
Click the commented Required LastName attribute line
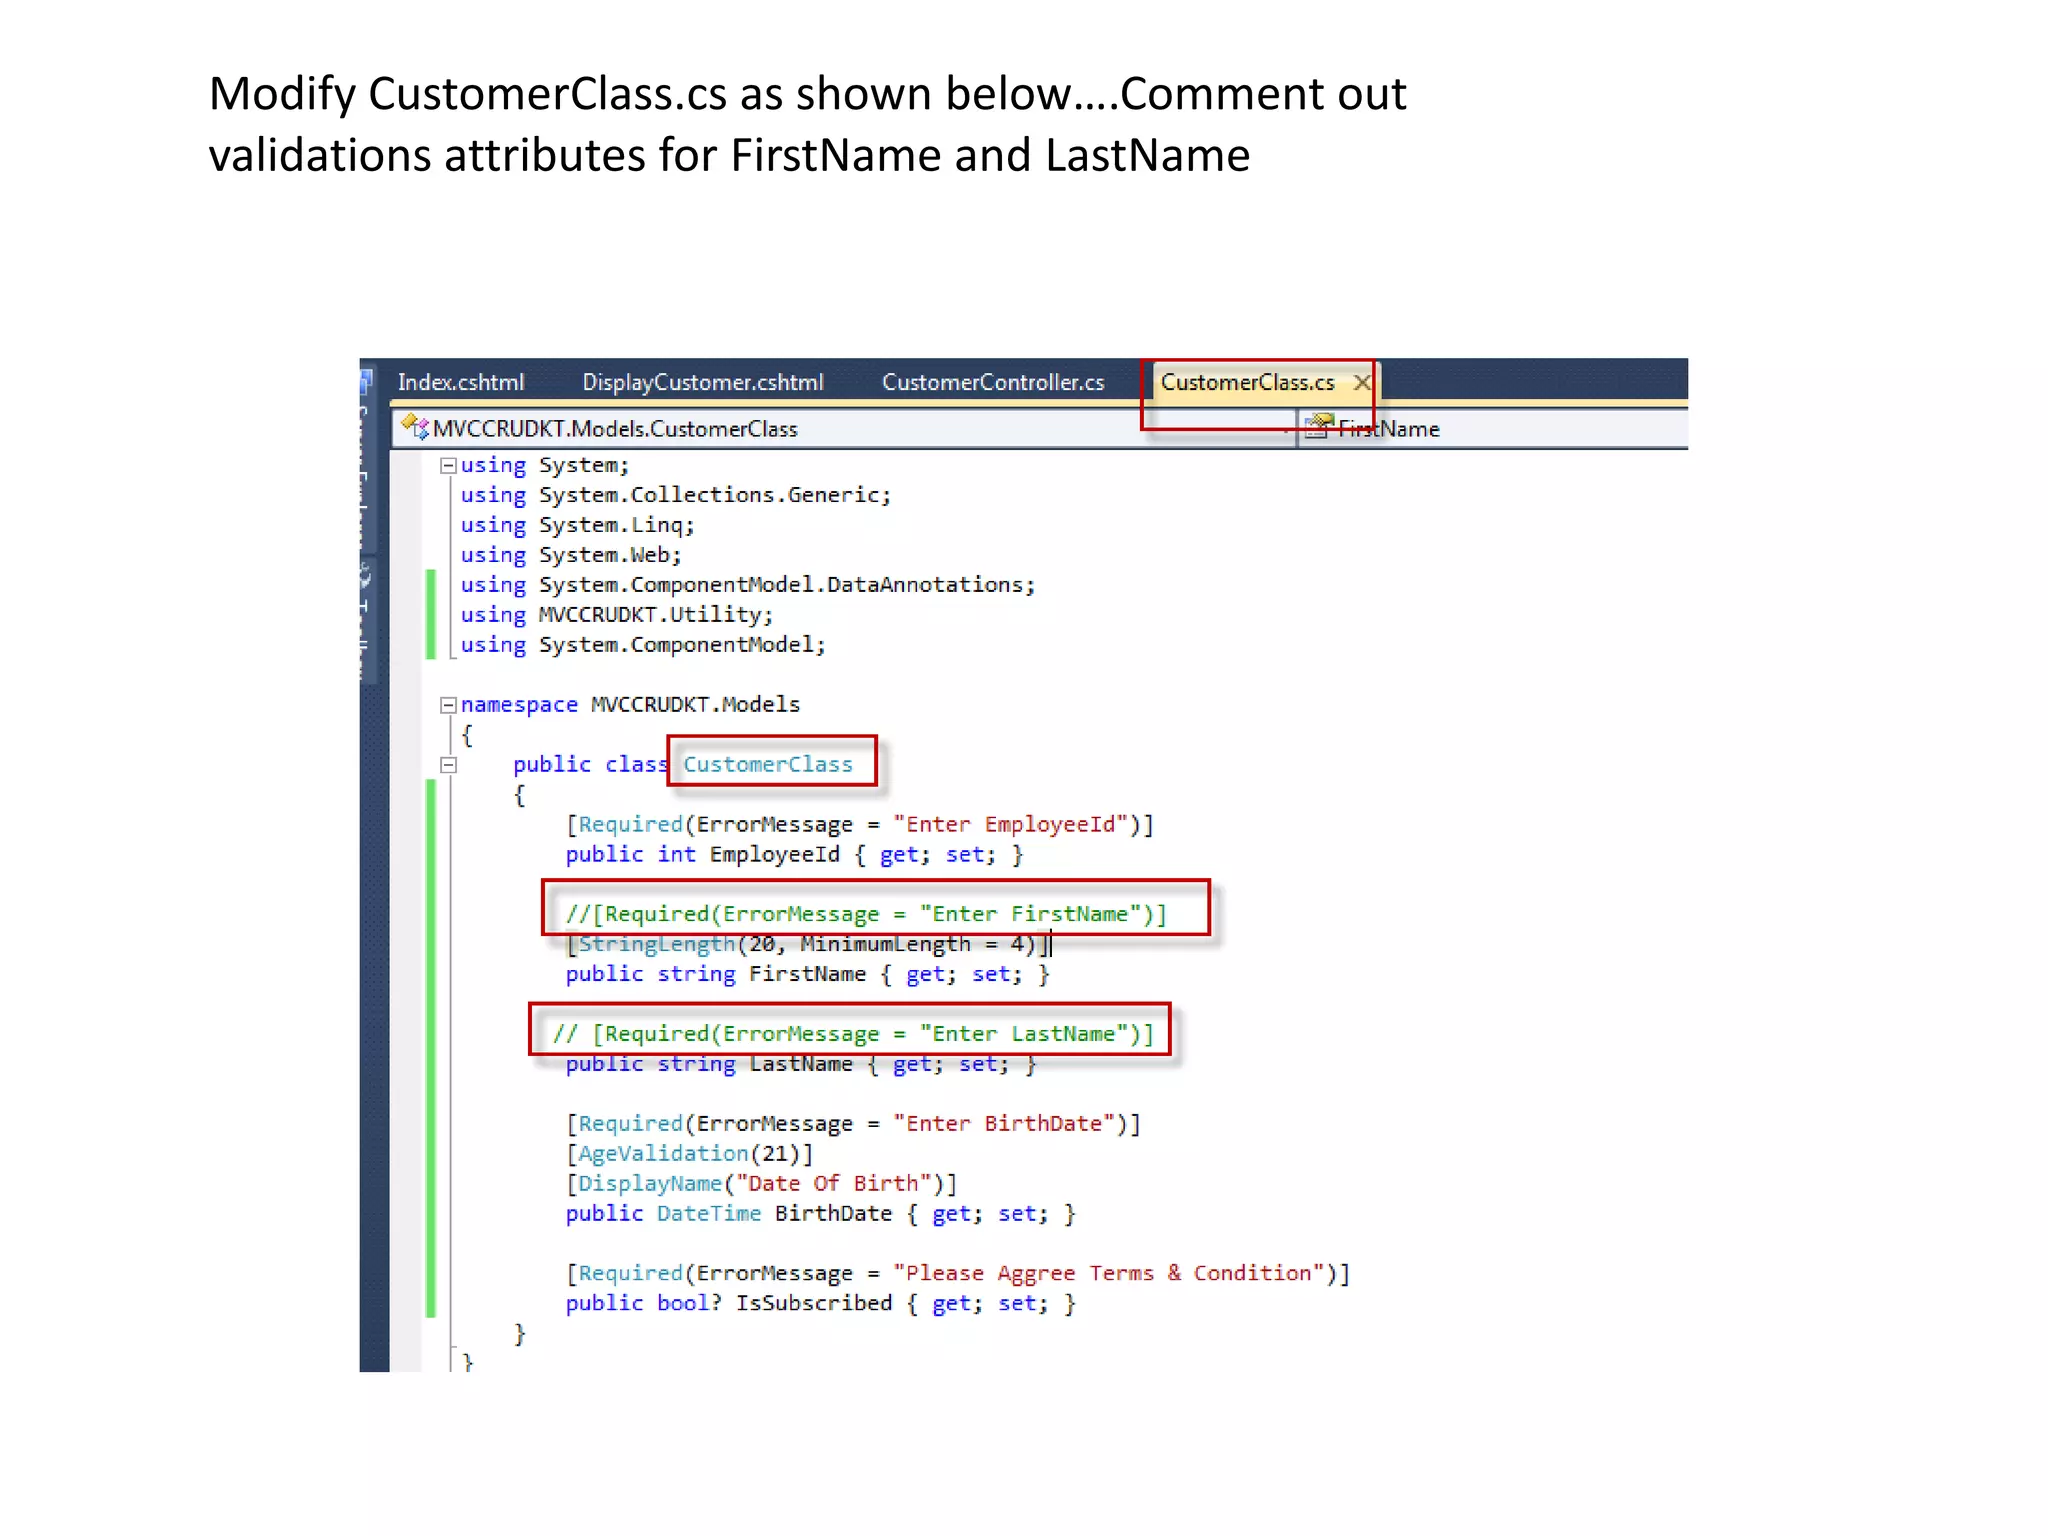point(852,1034)
